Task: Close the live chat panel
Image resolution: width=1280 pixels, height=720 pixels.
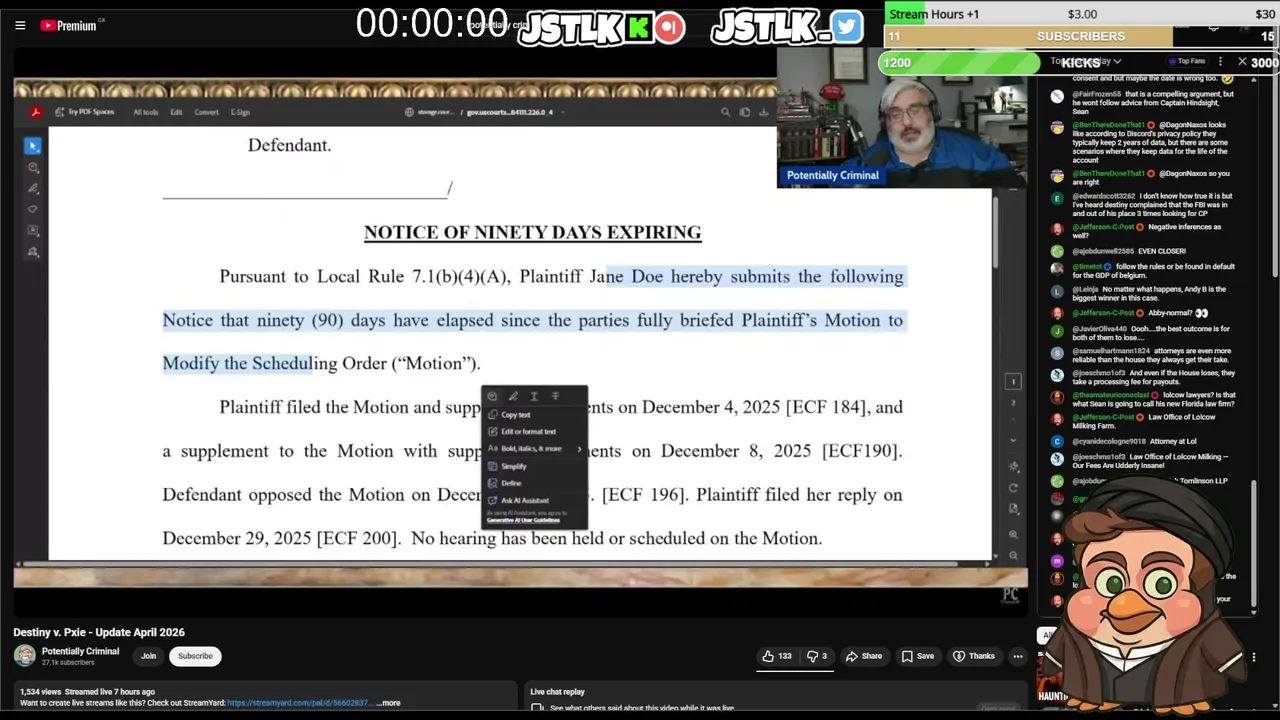Action: click(1242, 61)
